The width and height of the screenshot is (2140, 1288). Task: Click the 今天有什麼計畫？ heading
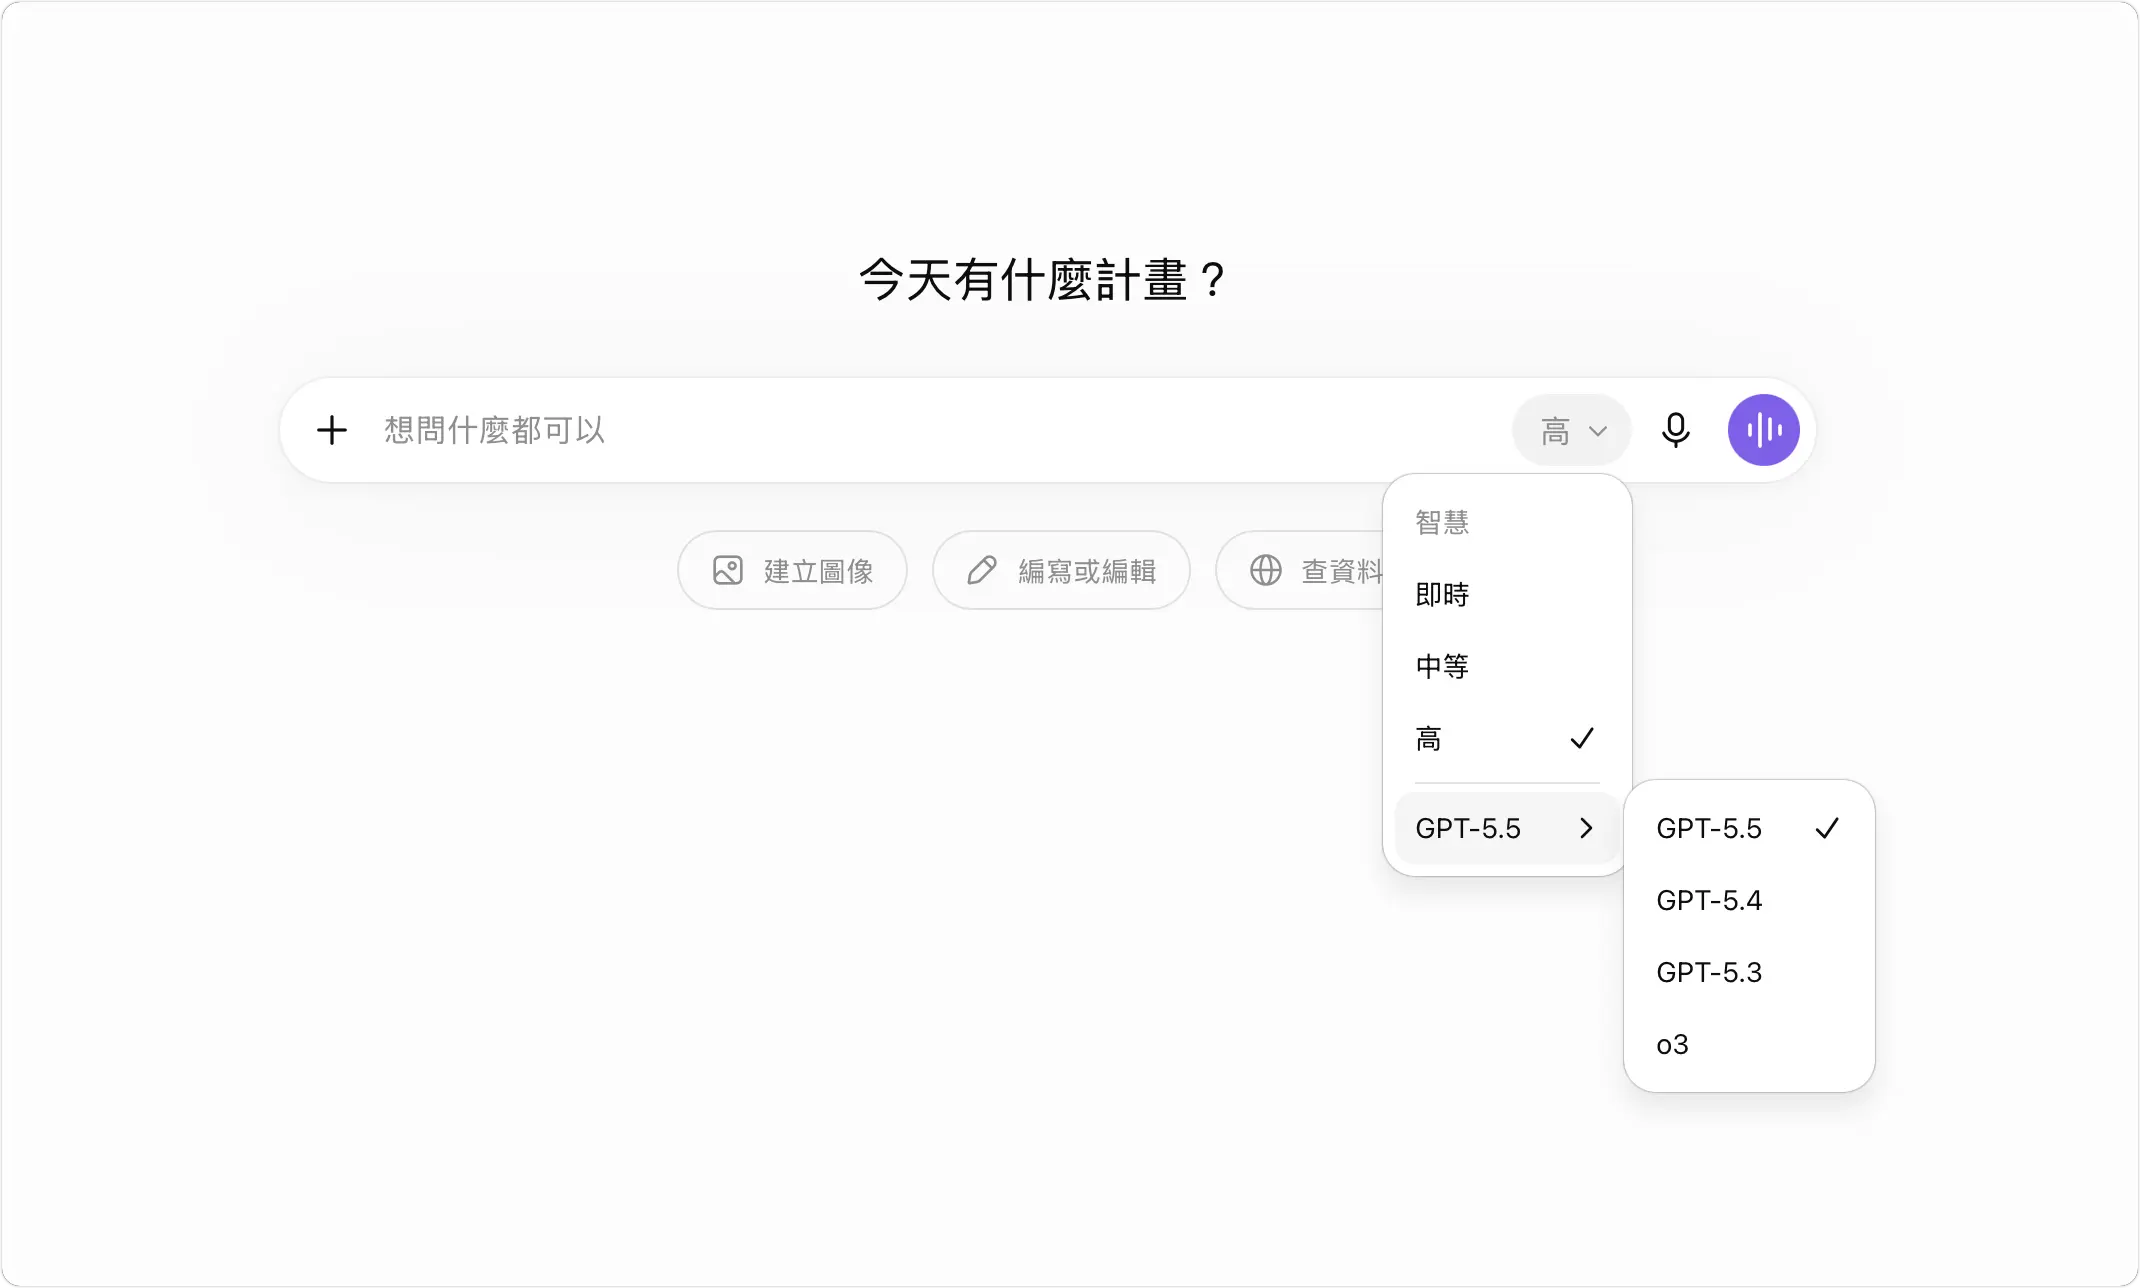1043,279
